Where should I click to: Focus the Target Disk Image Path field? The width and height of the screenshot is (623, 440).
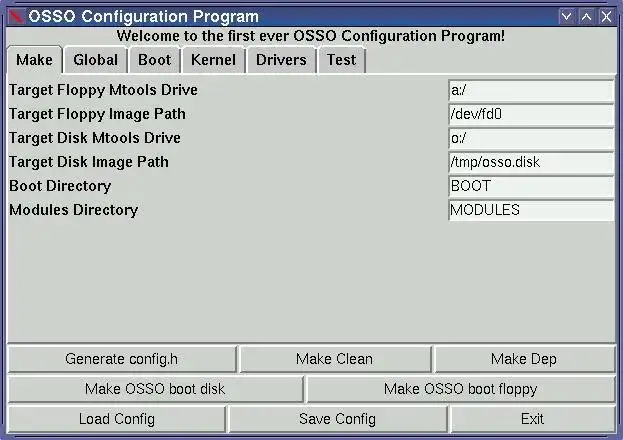pyautogui.click(x=531, y=162)
